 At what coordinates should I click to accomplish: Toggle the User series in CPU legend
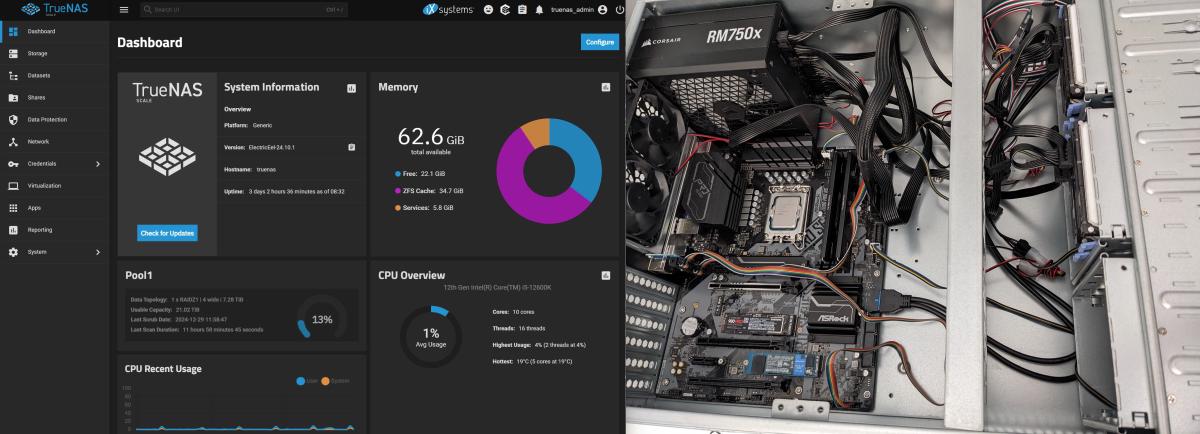pos(307,380)
